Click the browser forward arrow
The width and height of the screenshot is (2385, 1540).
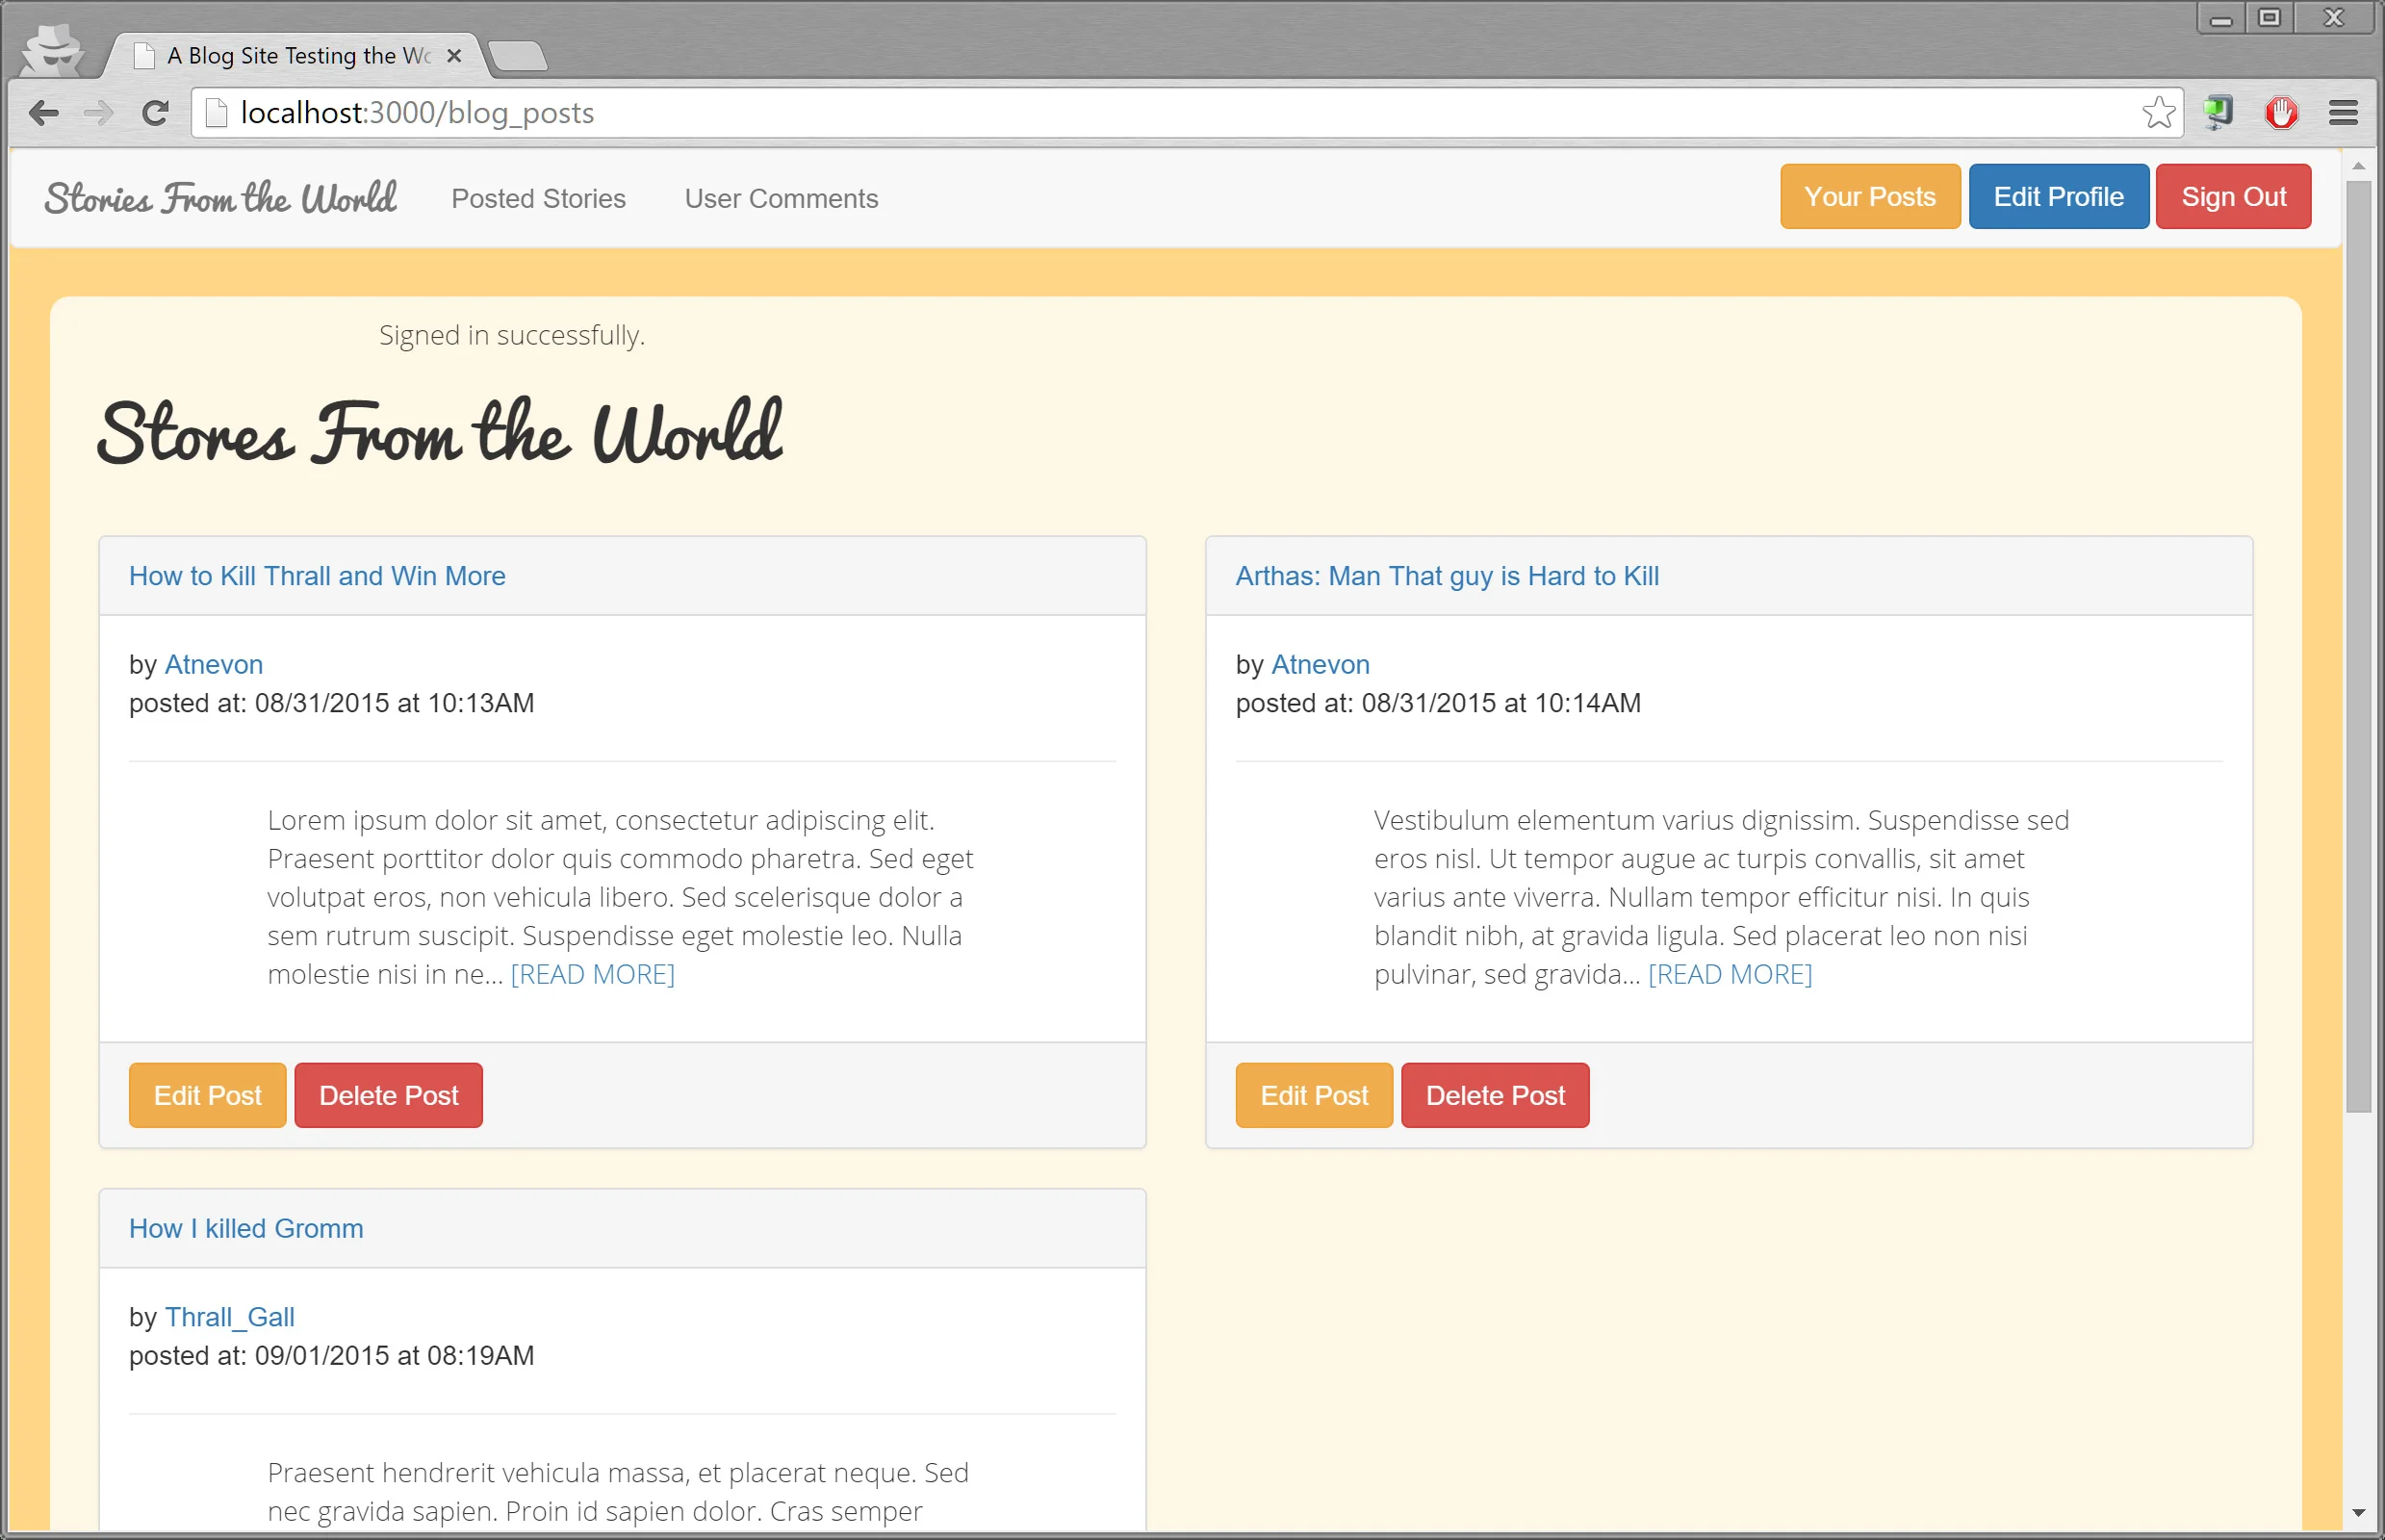click(x=98, y=113)
